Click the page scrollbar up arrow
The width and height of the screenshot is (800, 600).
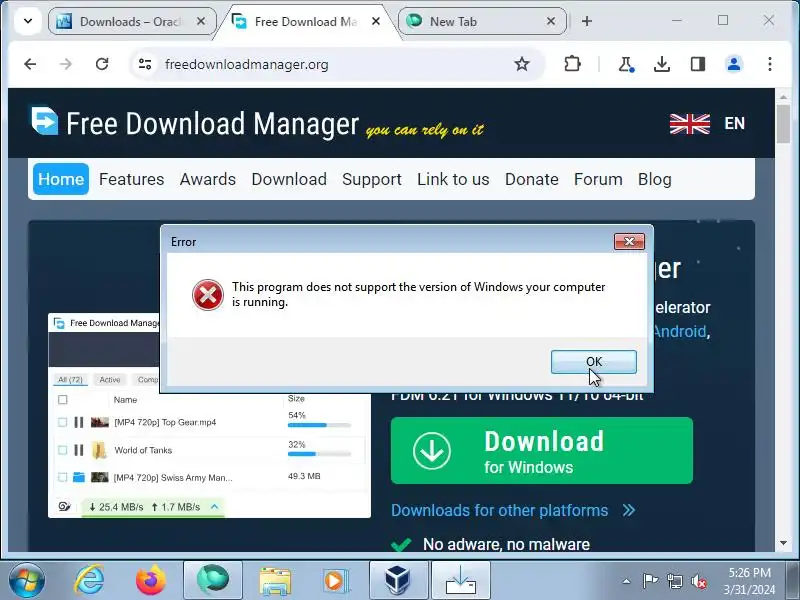[783, 96]
